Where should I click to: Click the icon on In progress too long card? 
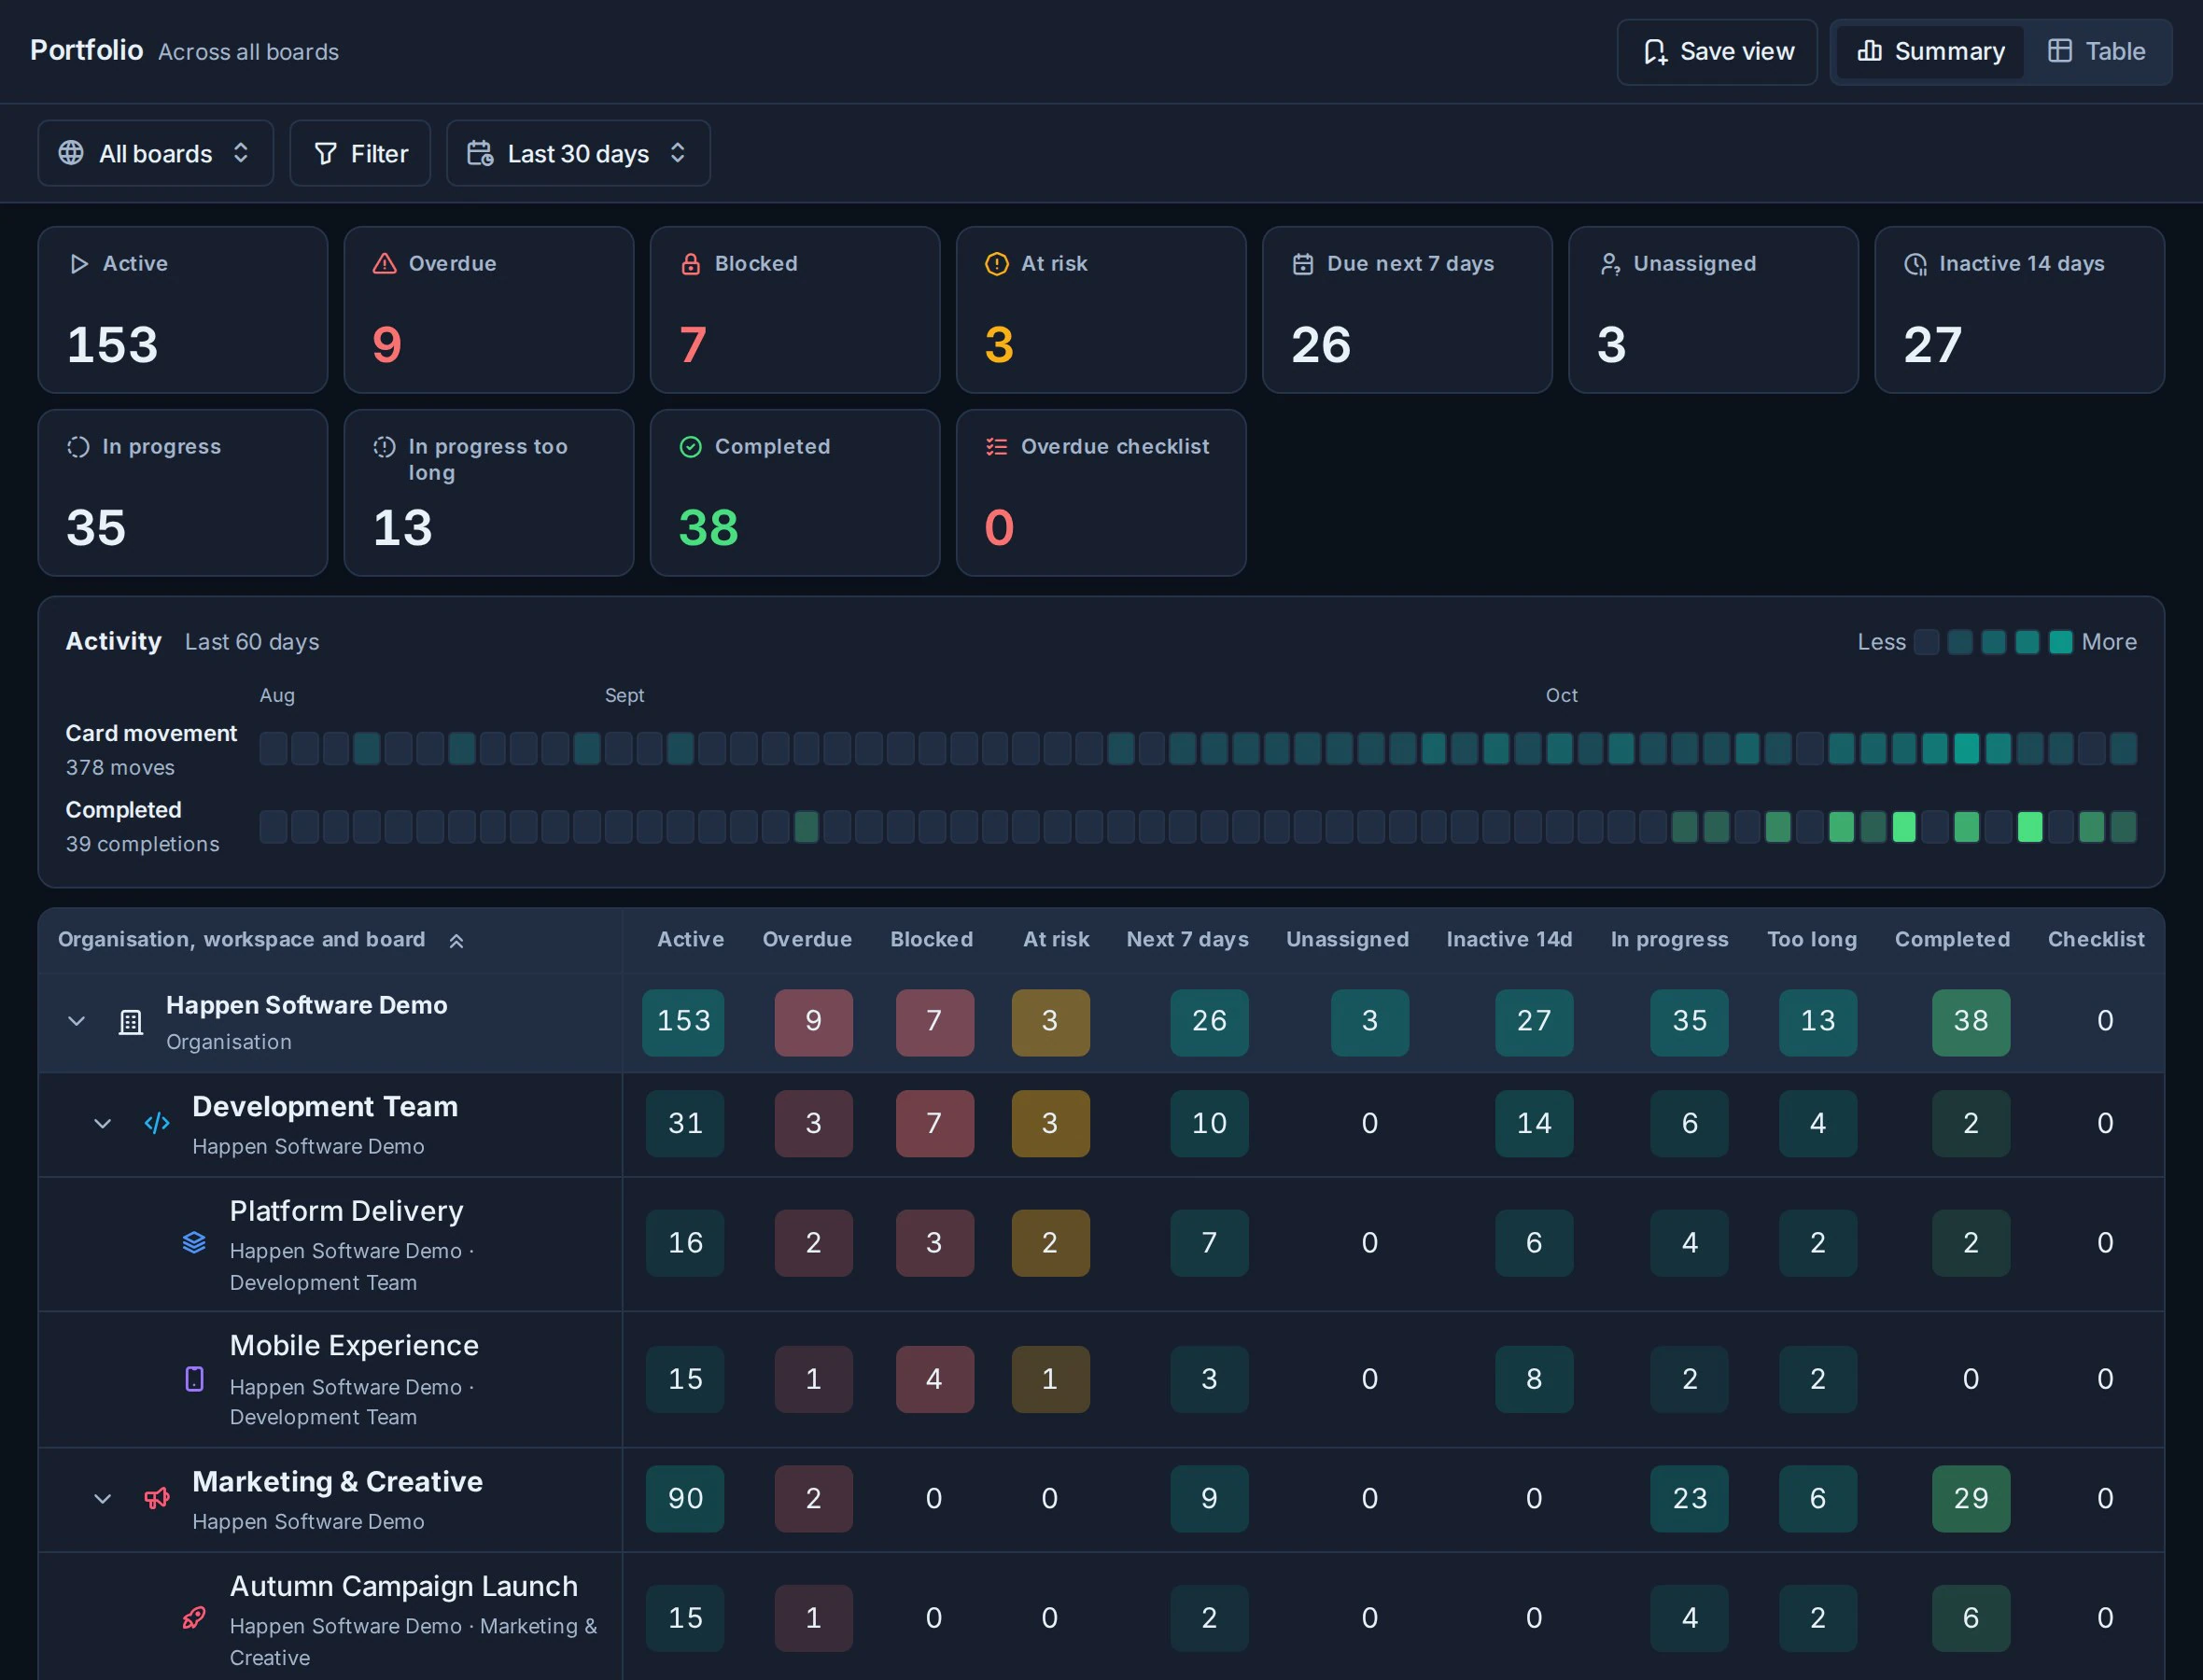tap(384, 447)
